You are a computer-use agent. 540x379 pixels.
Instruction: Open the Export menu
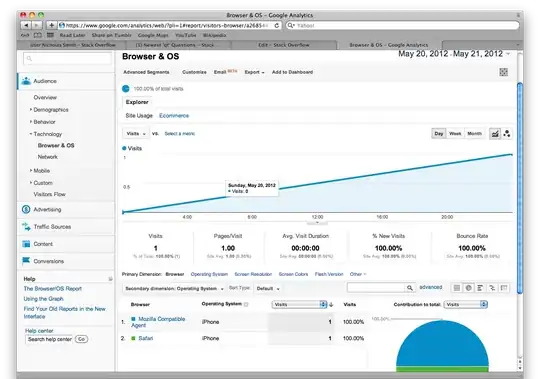tap(254, 72)
